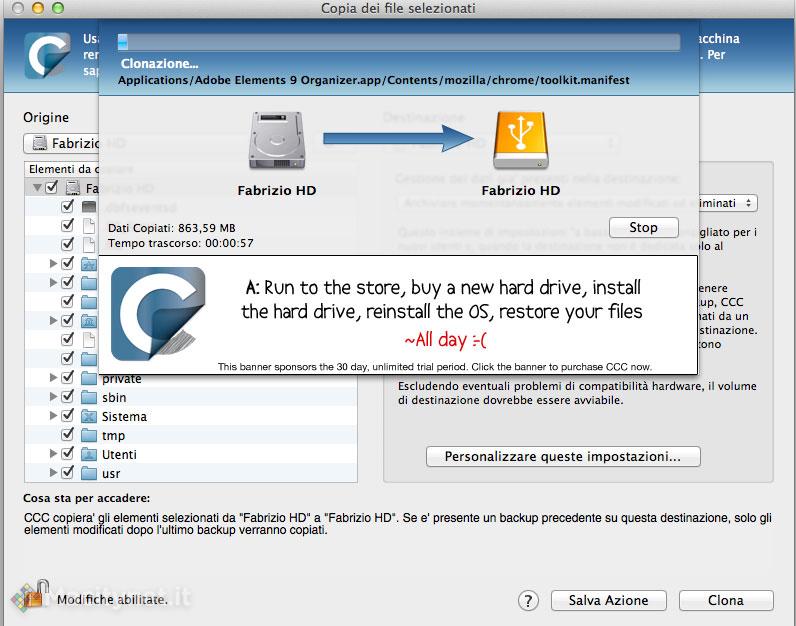Screen dimensions: 796x626
Task: Click the tmp folder icon
Action: click(89, 435)
